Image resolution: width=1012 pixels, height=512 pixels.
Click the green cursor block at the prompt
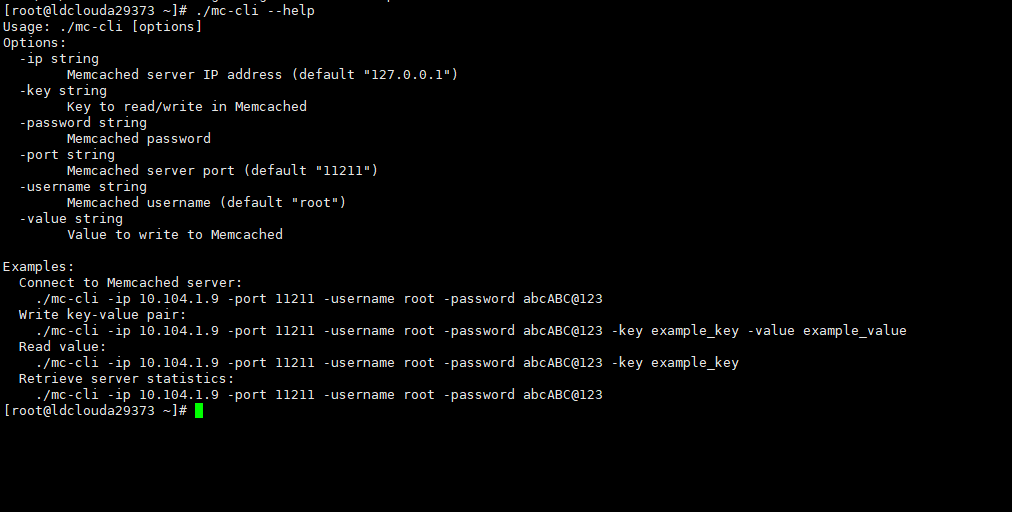(x=199, y=411)
